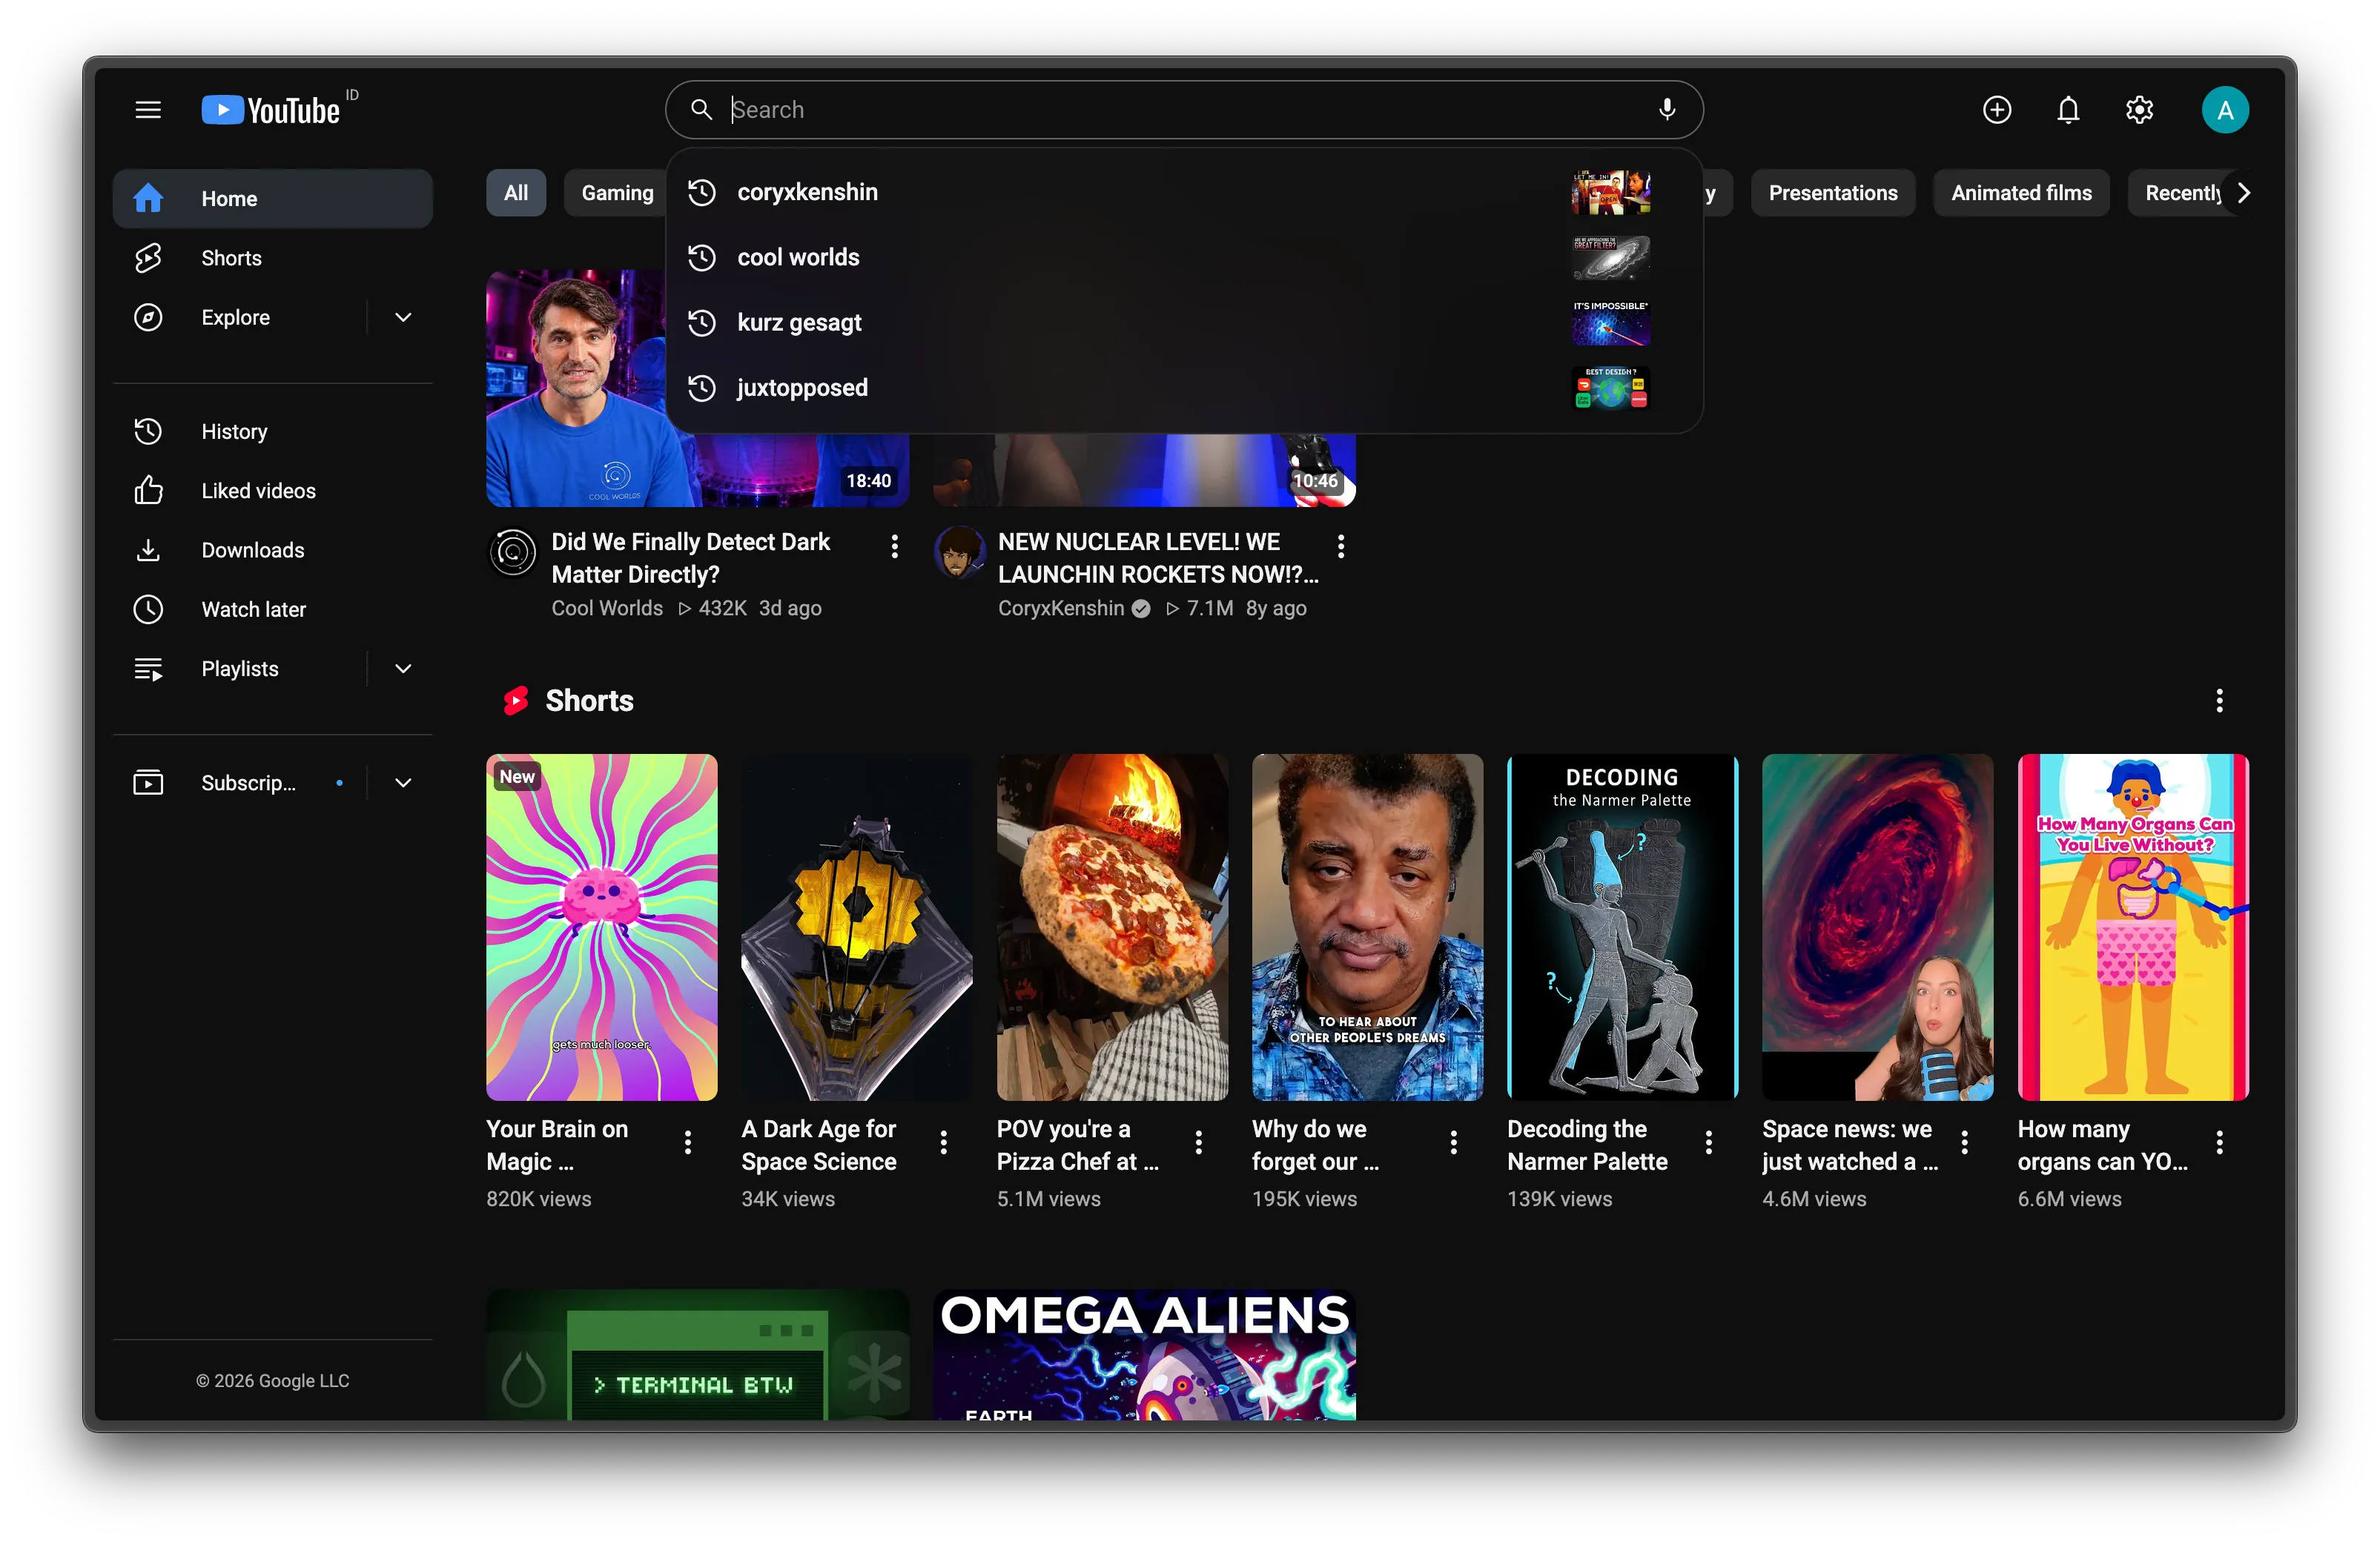The image size is (2380, 1542).
Task: Open the Shorts section options menu
Action: pyautogui.click(x=2219, y=700)
